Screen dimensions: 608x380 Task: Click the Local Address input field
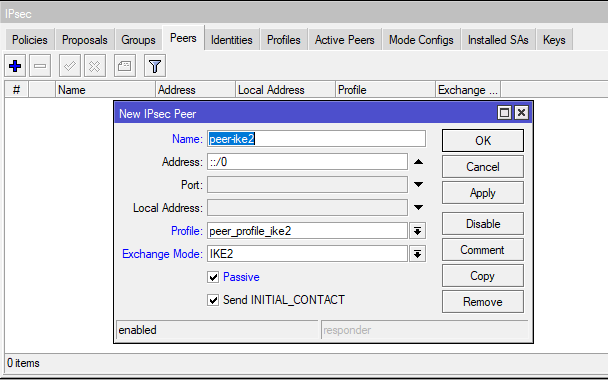point(307,207)
